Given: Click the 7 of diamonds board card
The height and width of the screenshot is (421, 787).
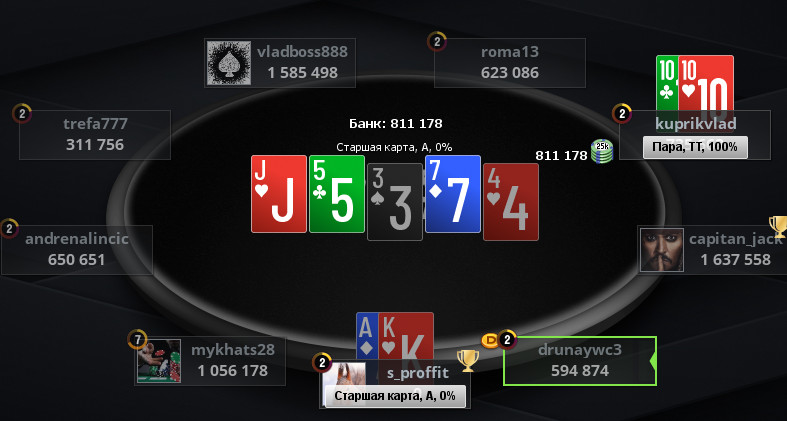Looking at the screenshot, I should click(x=453, y=194).
